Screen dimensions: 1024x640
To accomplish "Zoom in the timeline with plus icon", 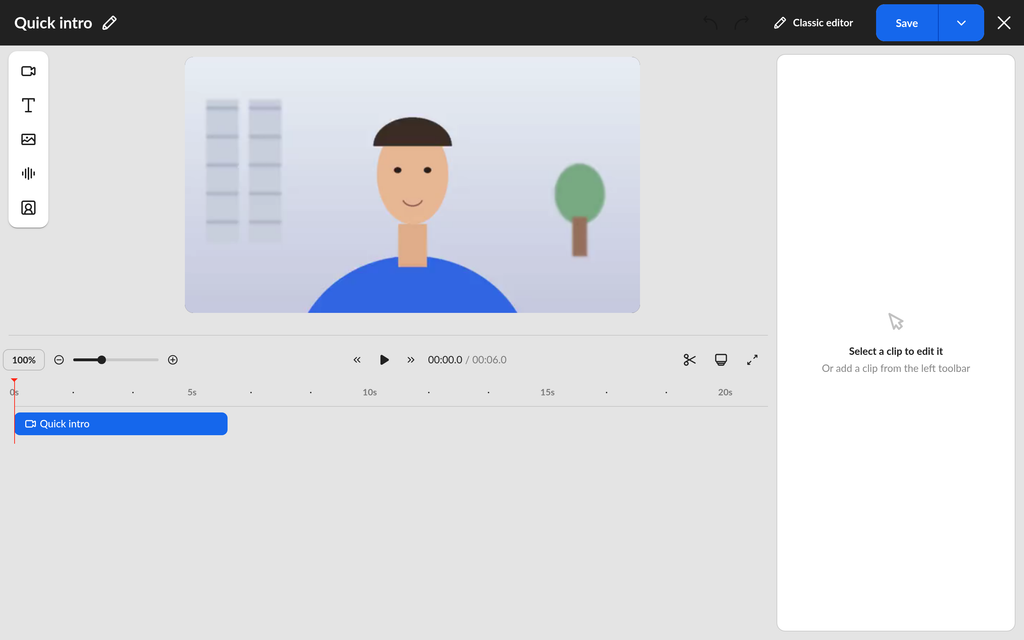I will (x=172, y=360).
